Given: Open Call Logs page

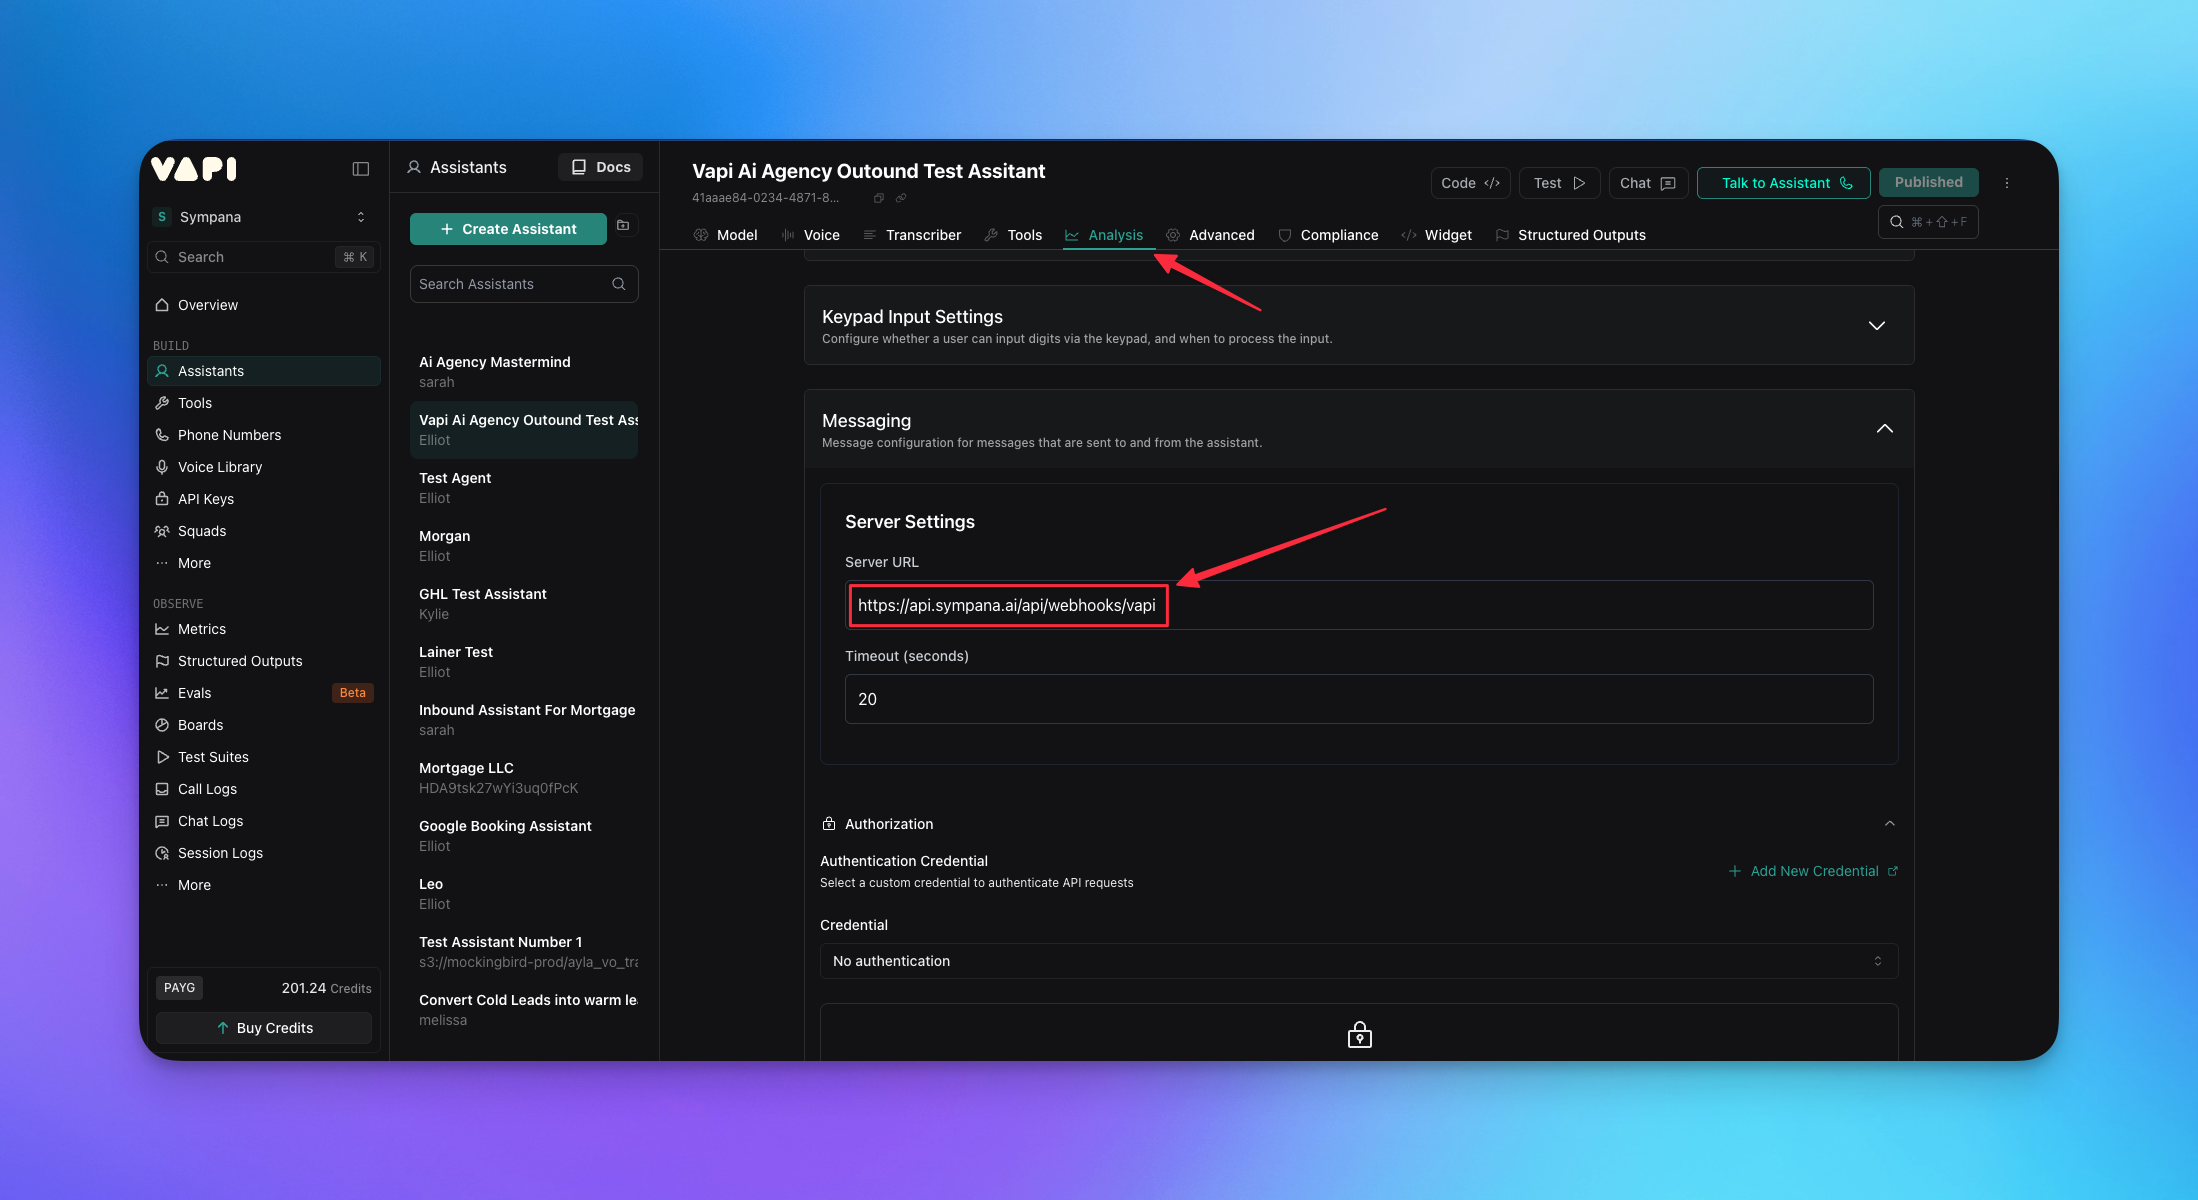Looking at the screenshot, I should click(x=264, y=789).
